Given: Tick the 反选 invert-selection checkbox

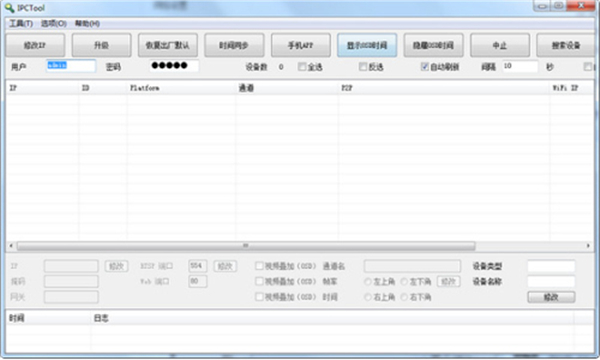Looking at the screenshot, I should coord(363,67).
